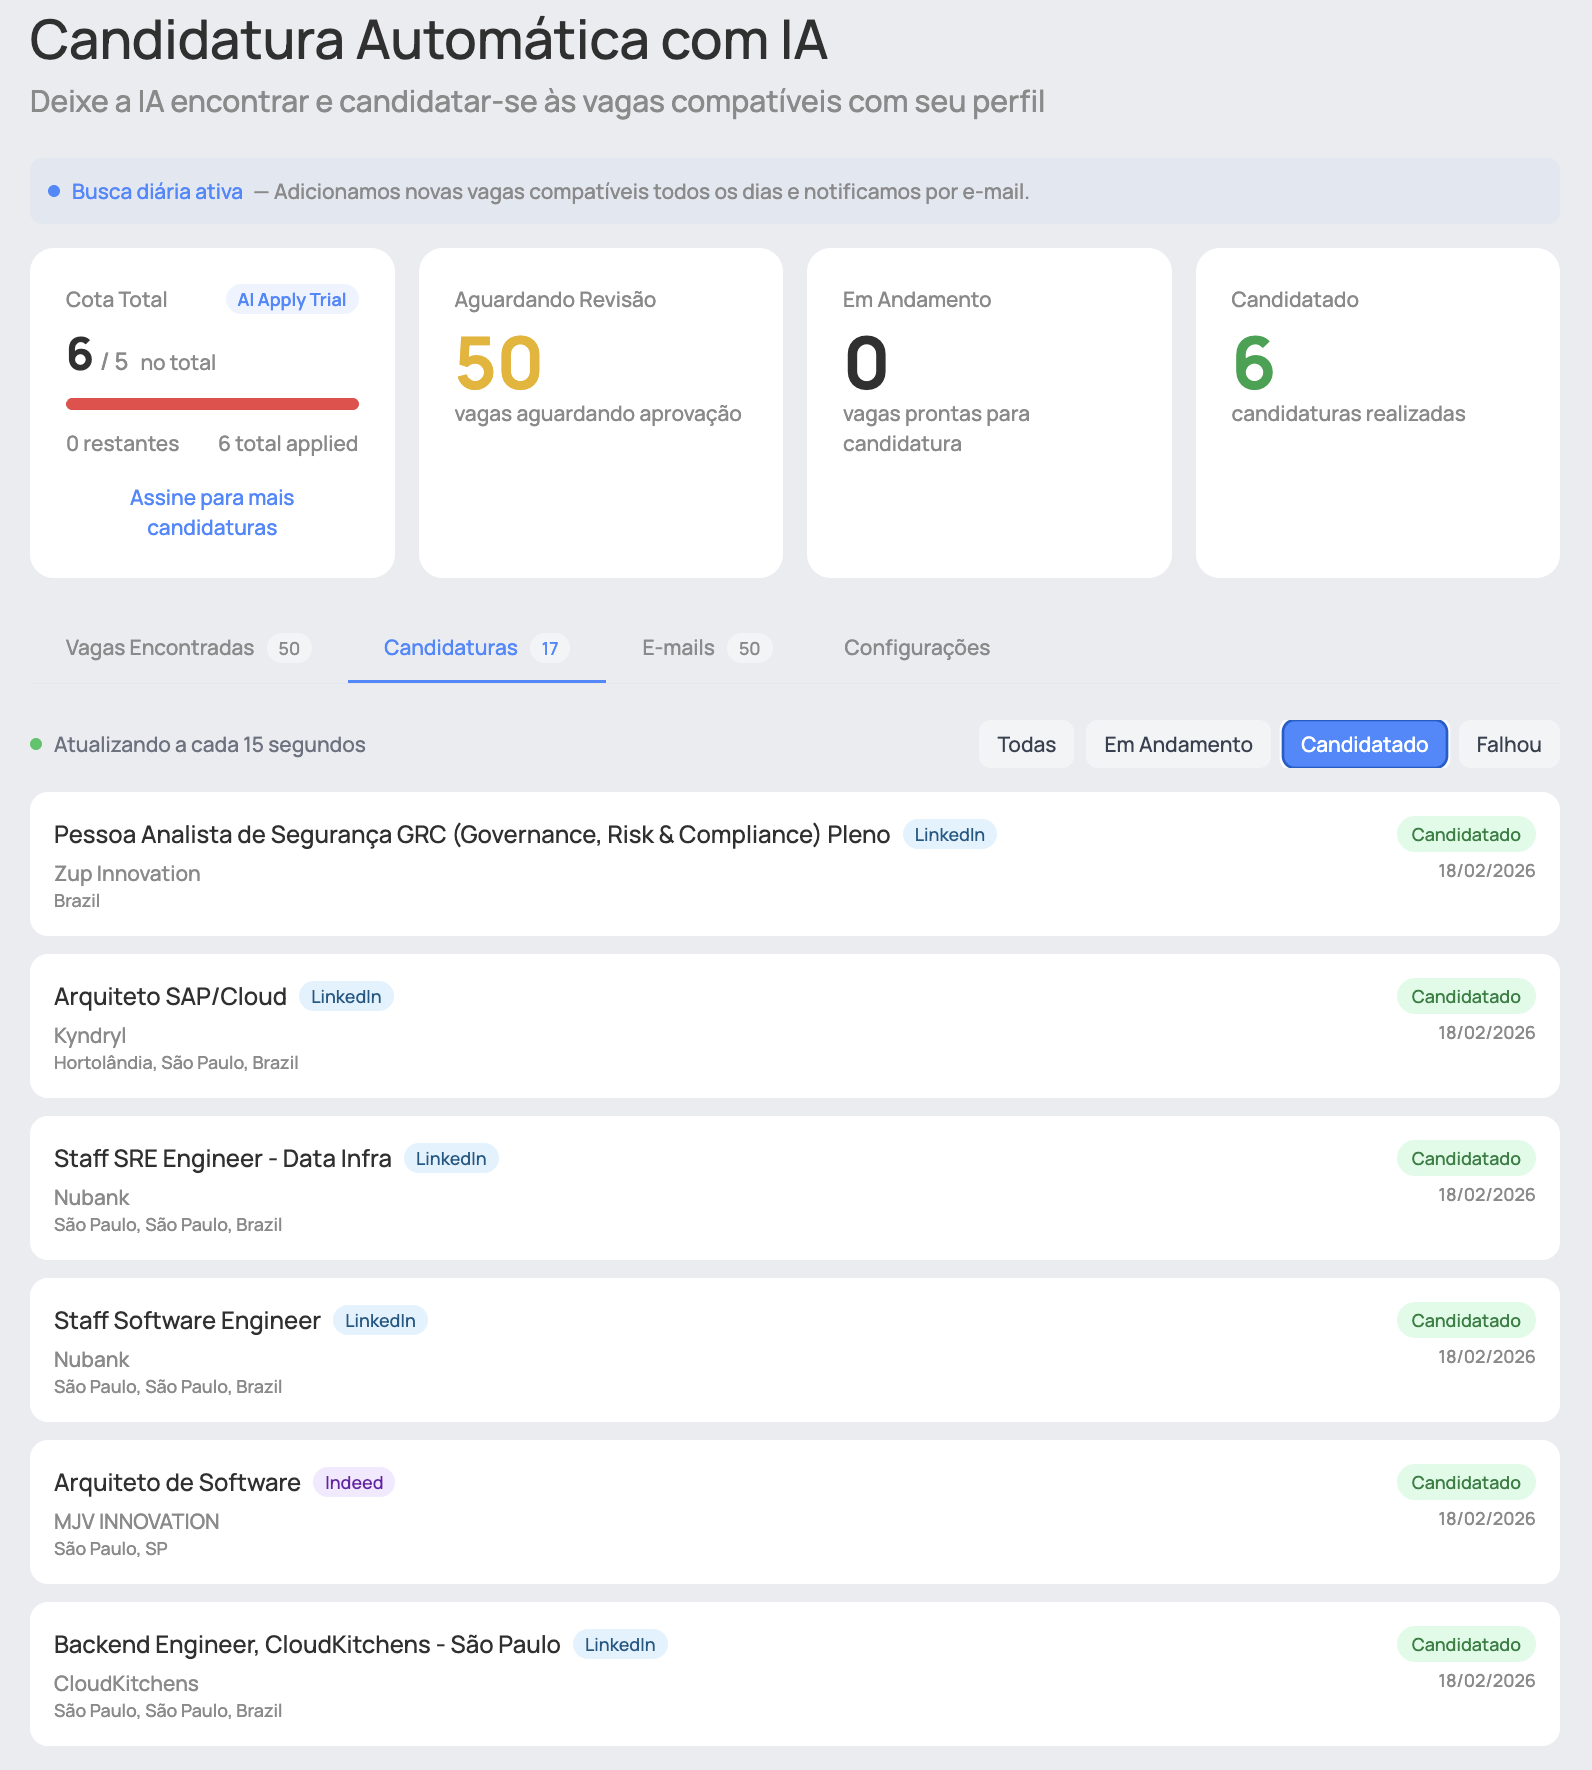Screen dimensions: 1592x1770
Task: Click Candidatado status on Zup Innovation row
Action: pos(1466,834)
